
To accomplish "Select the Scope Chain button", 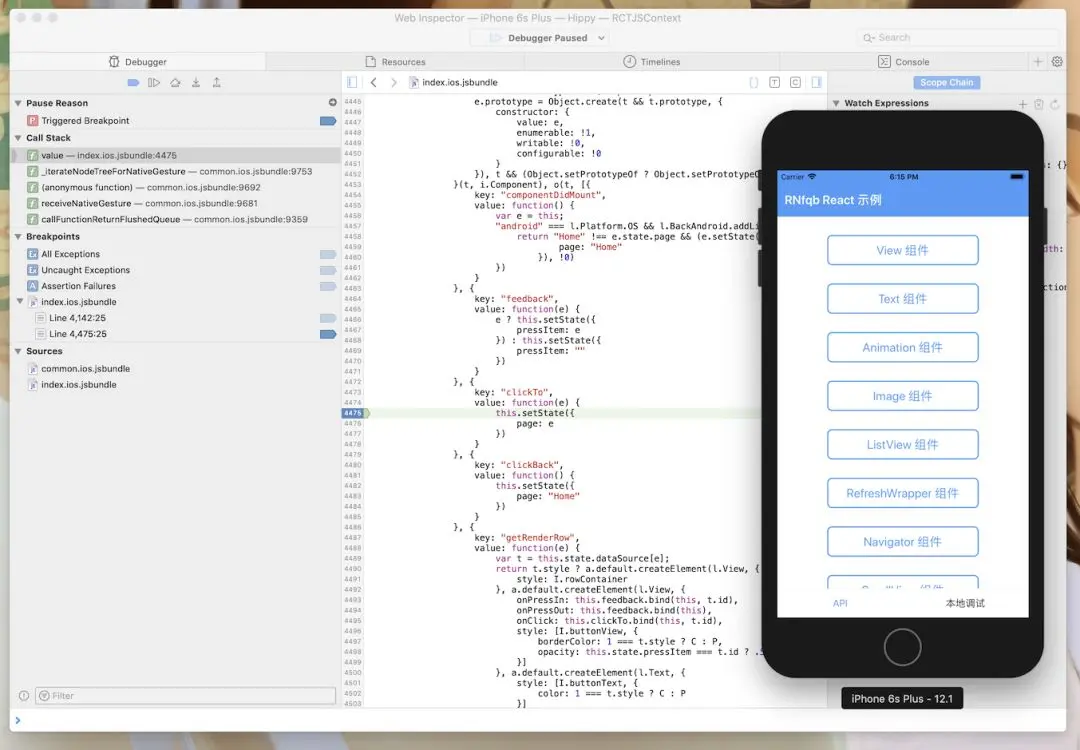I will tap(946, 83).
